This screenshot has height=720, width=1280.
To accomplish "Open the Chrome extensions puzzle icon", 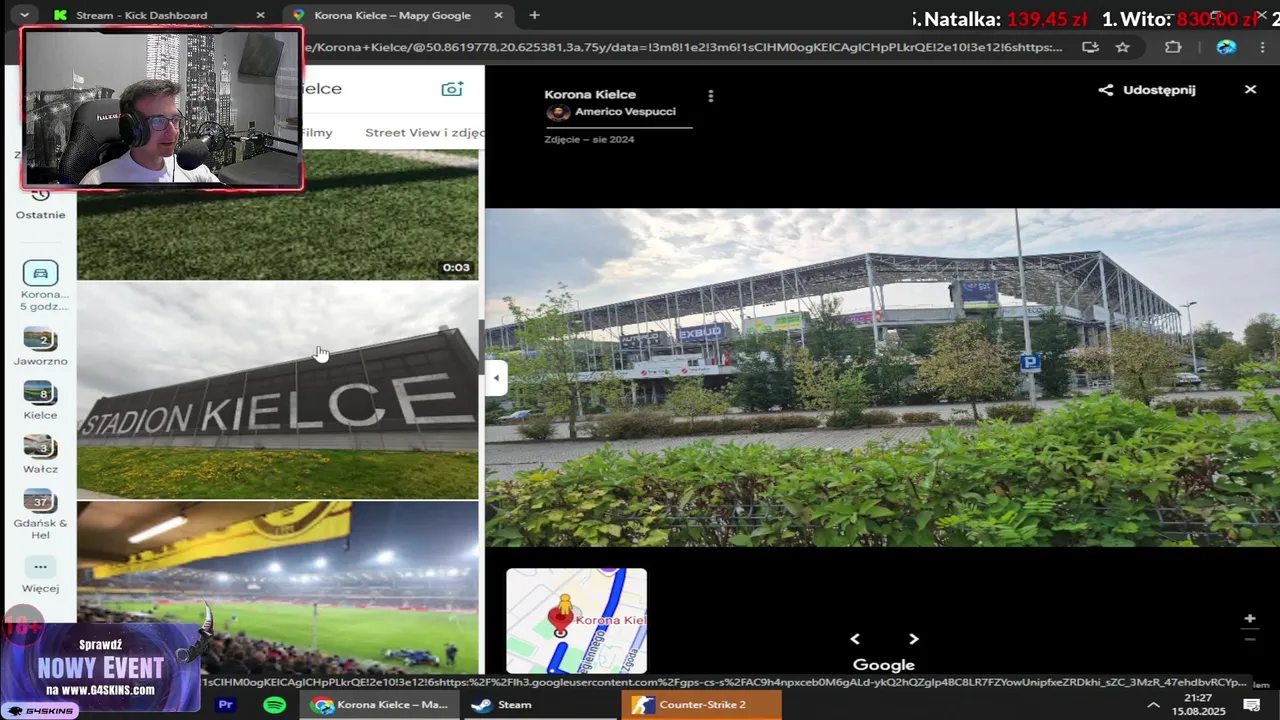I will 1174,47.
